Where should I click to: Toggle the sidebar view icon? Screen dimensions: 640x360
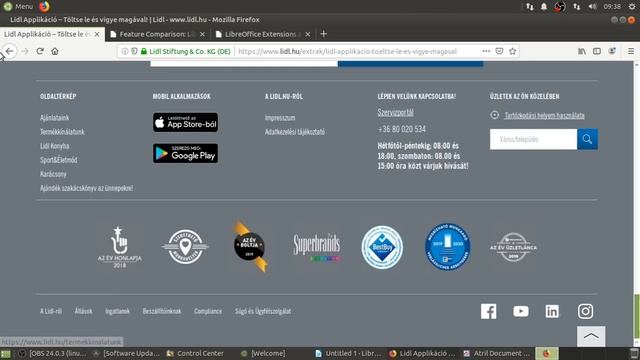coord(597,51)
